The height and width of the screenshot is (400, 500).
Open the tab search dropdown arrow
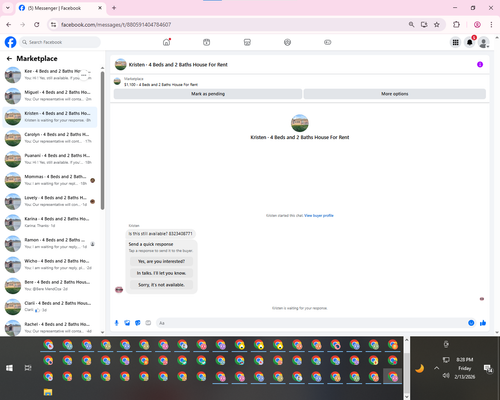pos(8,8)
